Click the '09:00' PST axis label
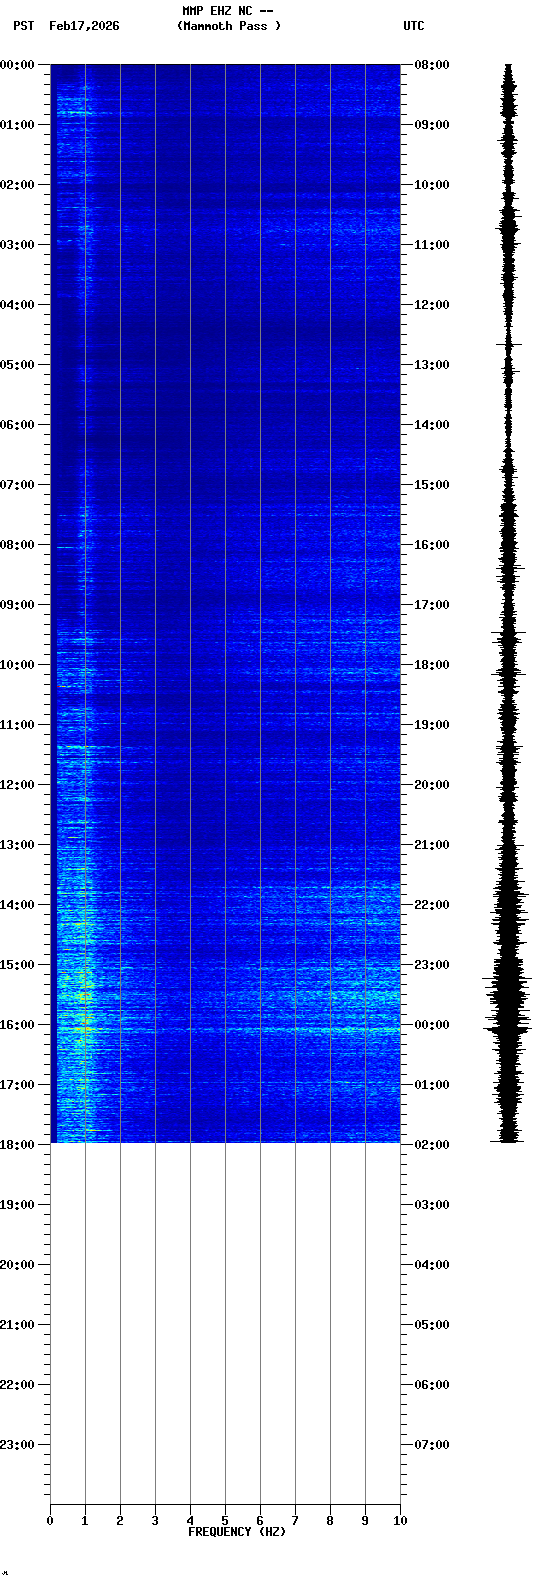 pos(18,605)
